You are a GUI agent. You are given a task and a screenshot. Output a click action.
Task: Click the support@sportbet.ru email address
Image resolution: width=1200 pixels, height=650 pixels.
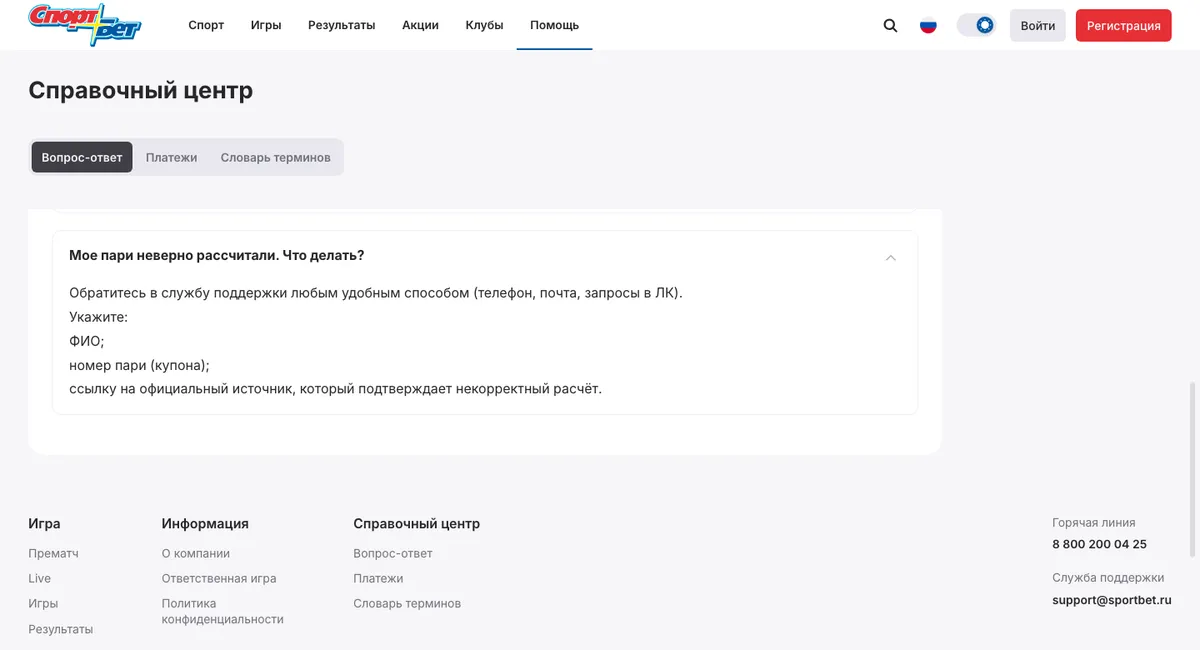(x=1112, y=600)
